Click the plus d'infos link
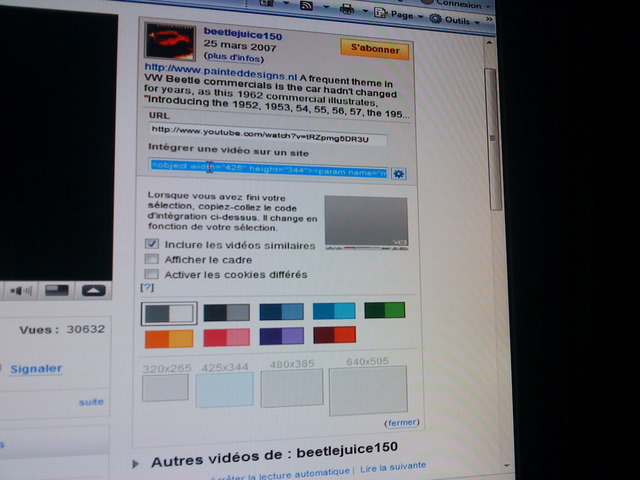The image size is (640, 480). tap(234, 58)
